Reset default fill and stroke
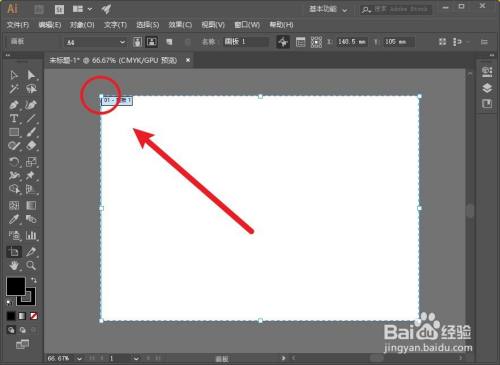The image size is (500, 365). (10, 303)
